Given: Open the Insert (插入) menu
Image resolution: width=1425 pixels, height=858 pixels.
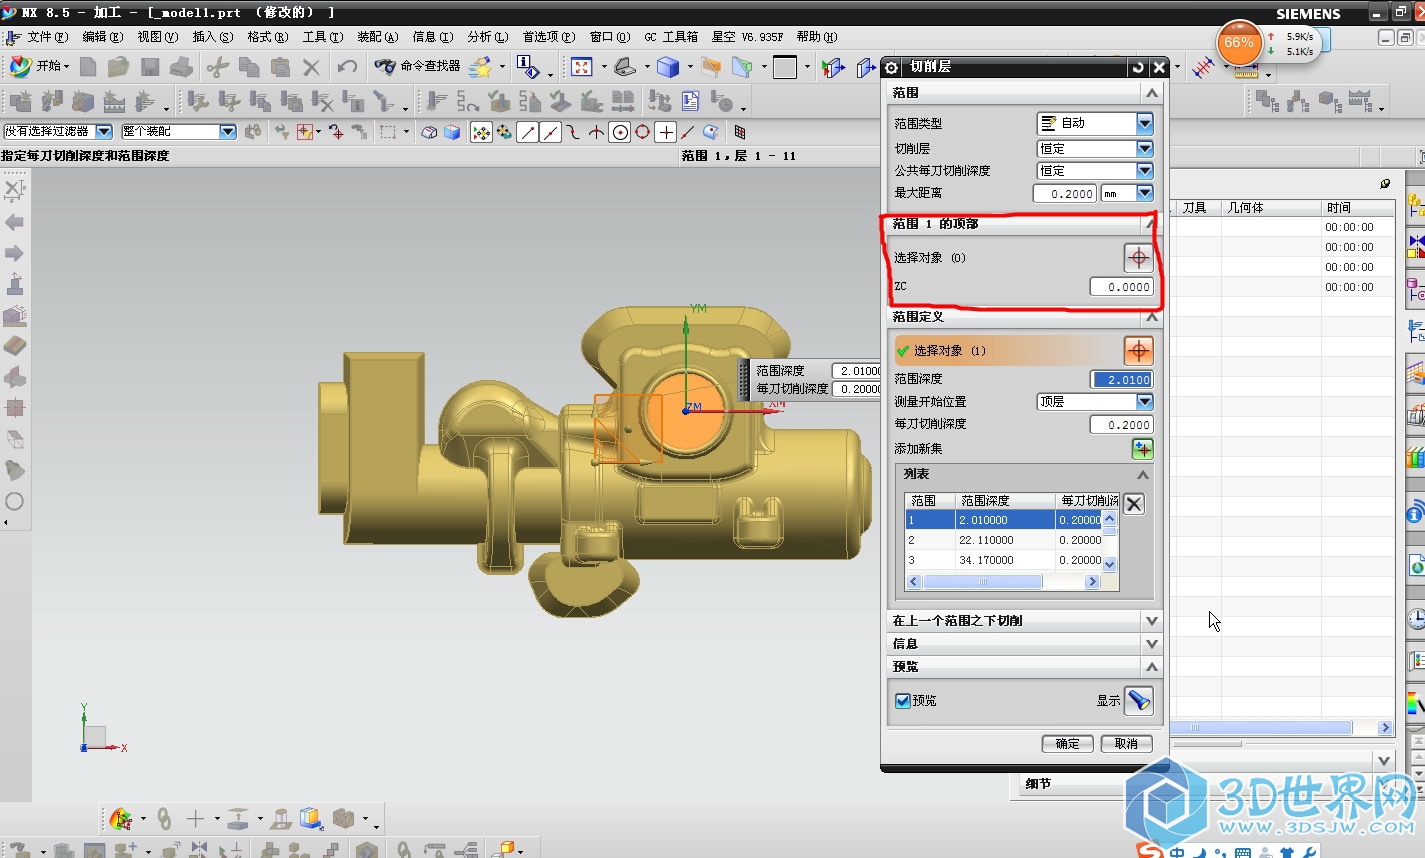Looking at the screenshot, I should [212, 37].
